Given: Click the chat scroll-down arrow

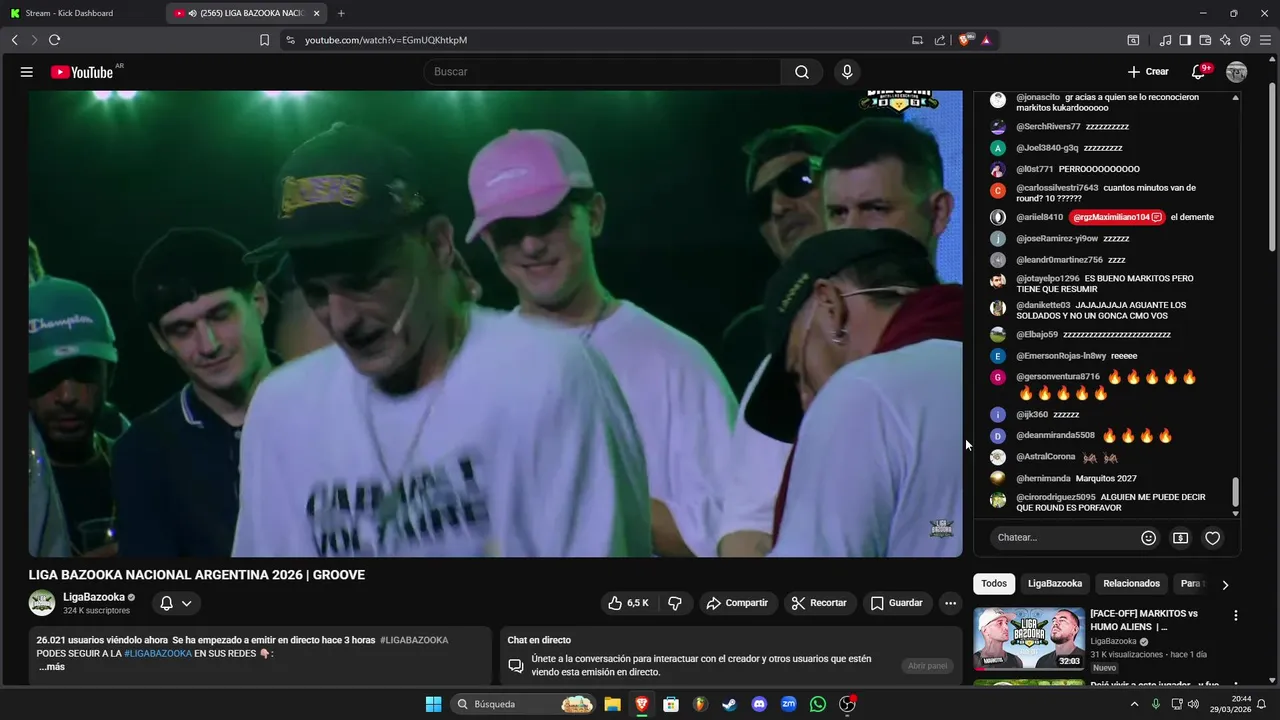Looking at the screenshot, I should point(1235,513).
